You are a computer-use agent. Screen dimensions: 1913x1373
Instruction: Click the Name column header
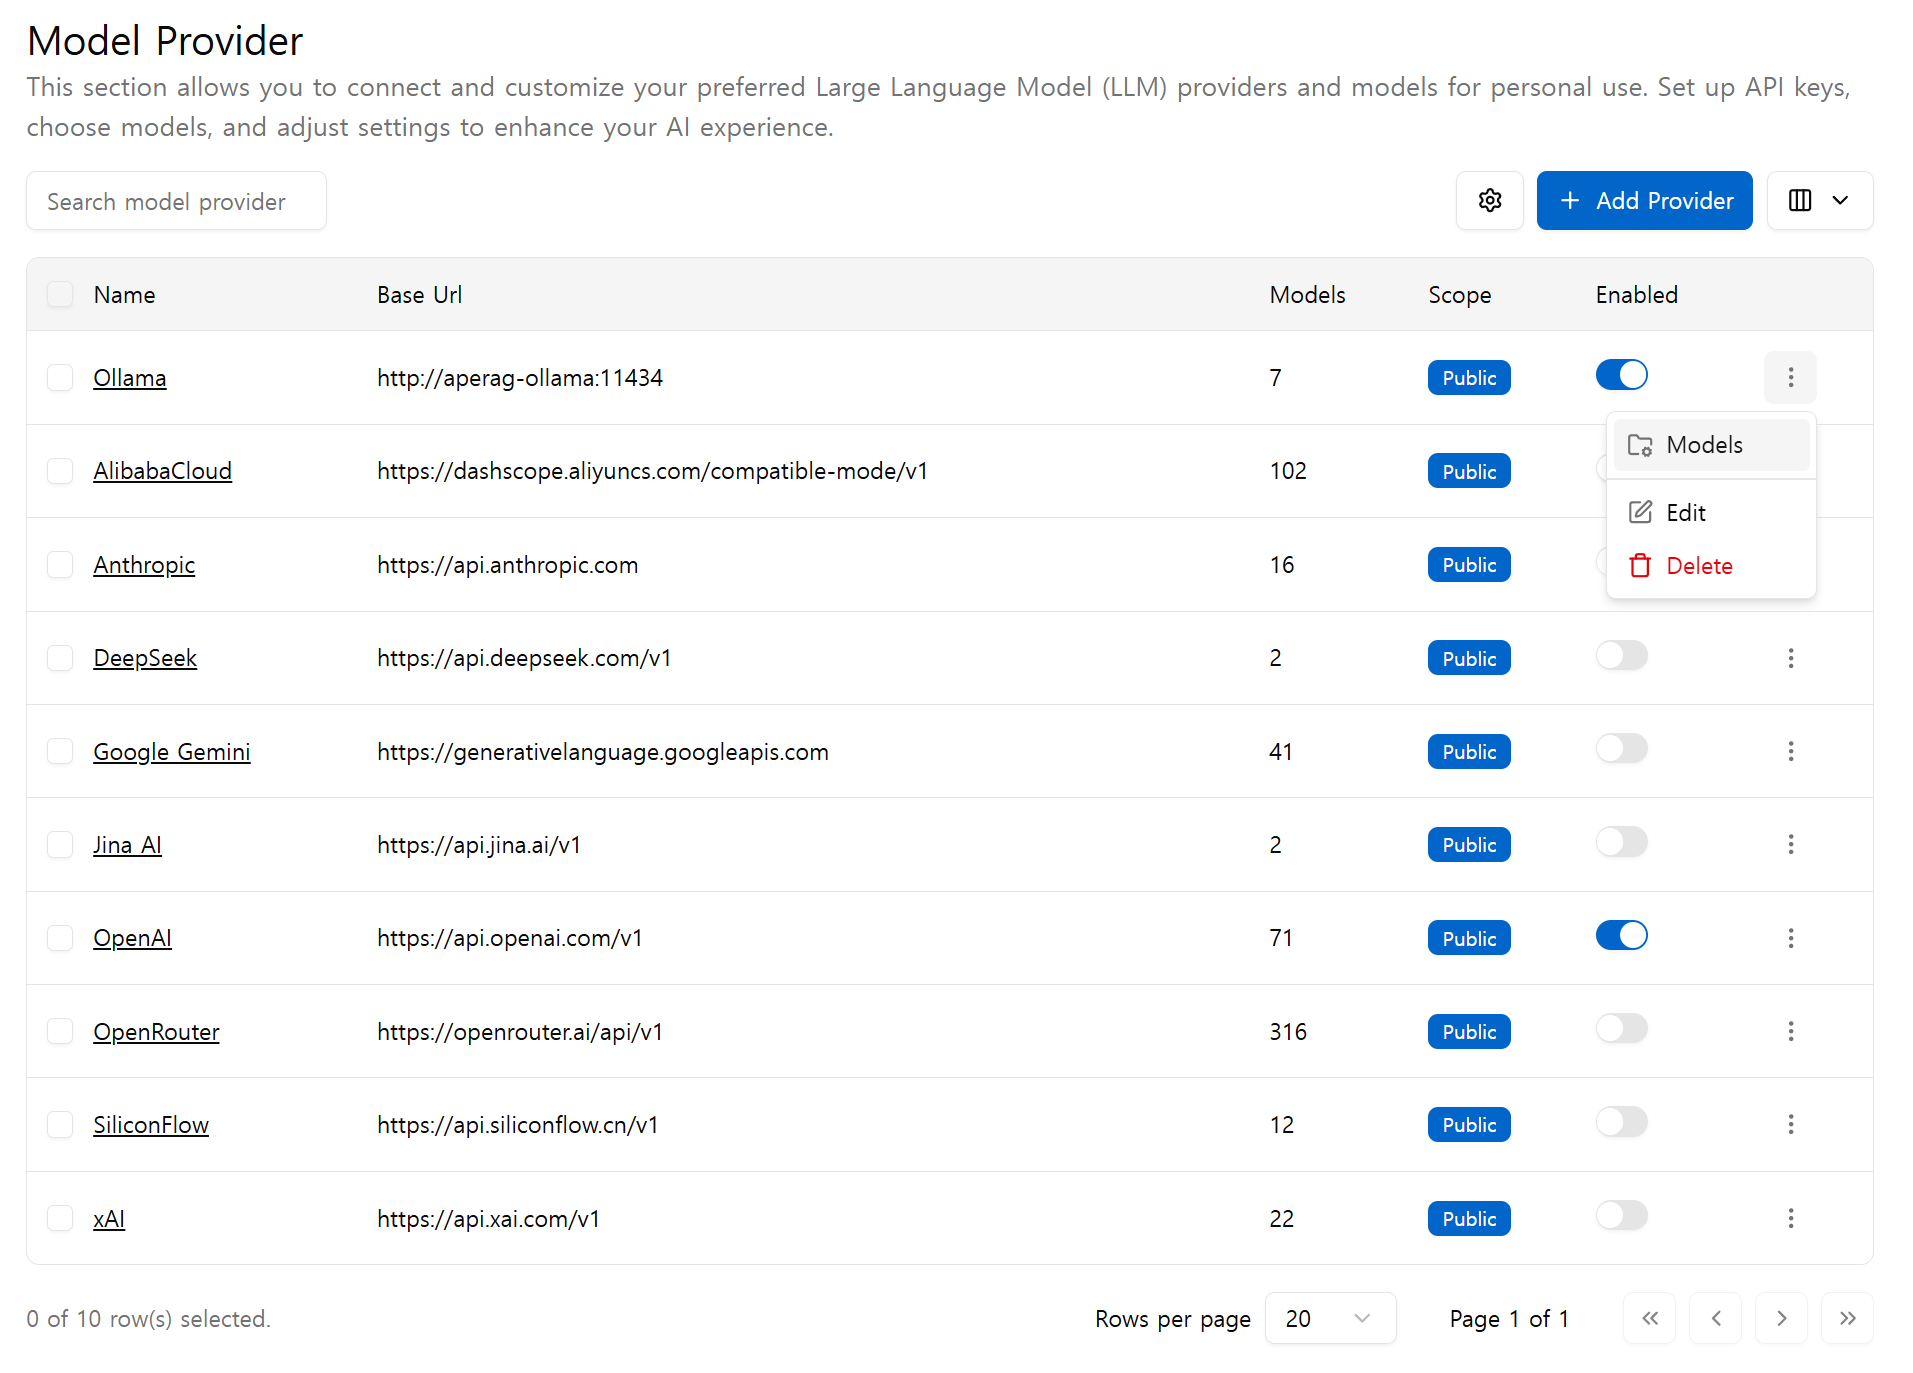[x=124, y=295]
